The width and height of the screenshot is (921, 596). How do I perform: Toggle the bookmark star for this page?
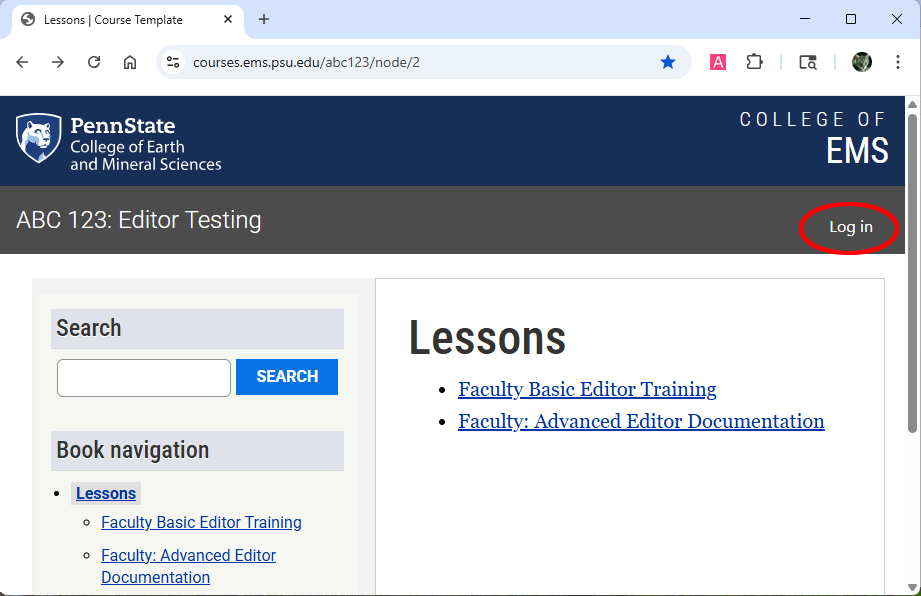coord(668,62)
